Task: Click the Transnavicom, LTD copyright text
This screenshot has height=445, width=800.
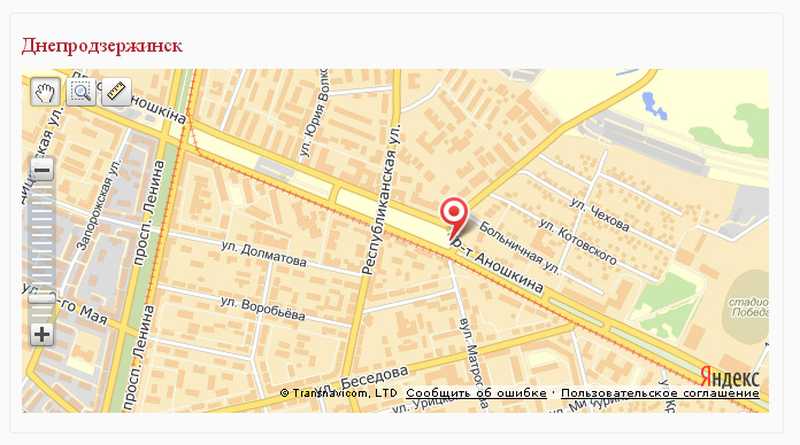Action: tap(339, 393)
